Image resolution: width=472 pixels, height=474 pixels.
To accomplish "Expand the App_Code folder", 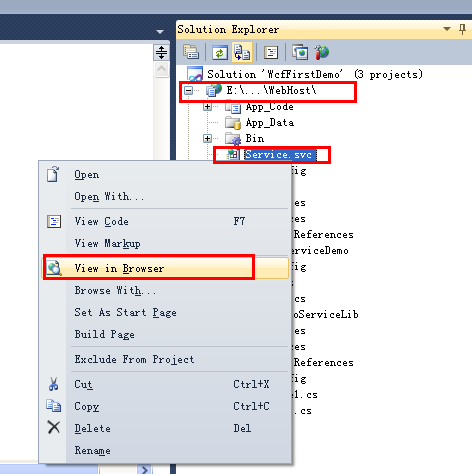I will point(207,107).
